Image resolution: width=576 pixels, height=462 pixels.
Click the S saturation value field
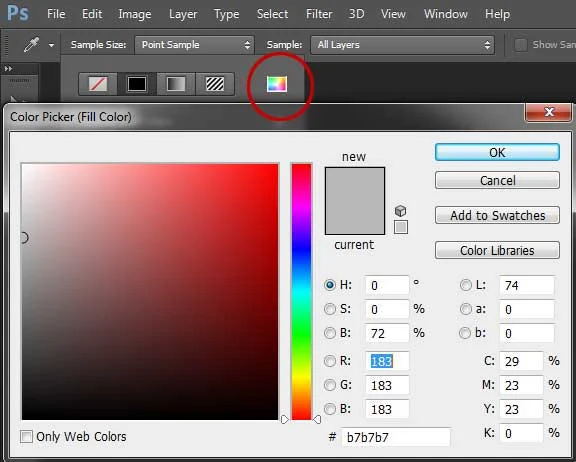tap(387, 309)
